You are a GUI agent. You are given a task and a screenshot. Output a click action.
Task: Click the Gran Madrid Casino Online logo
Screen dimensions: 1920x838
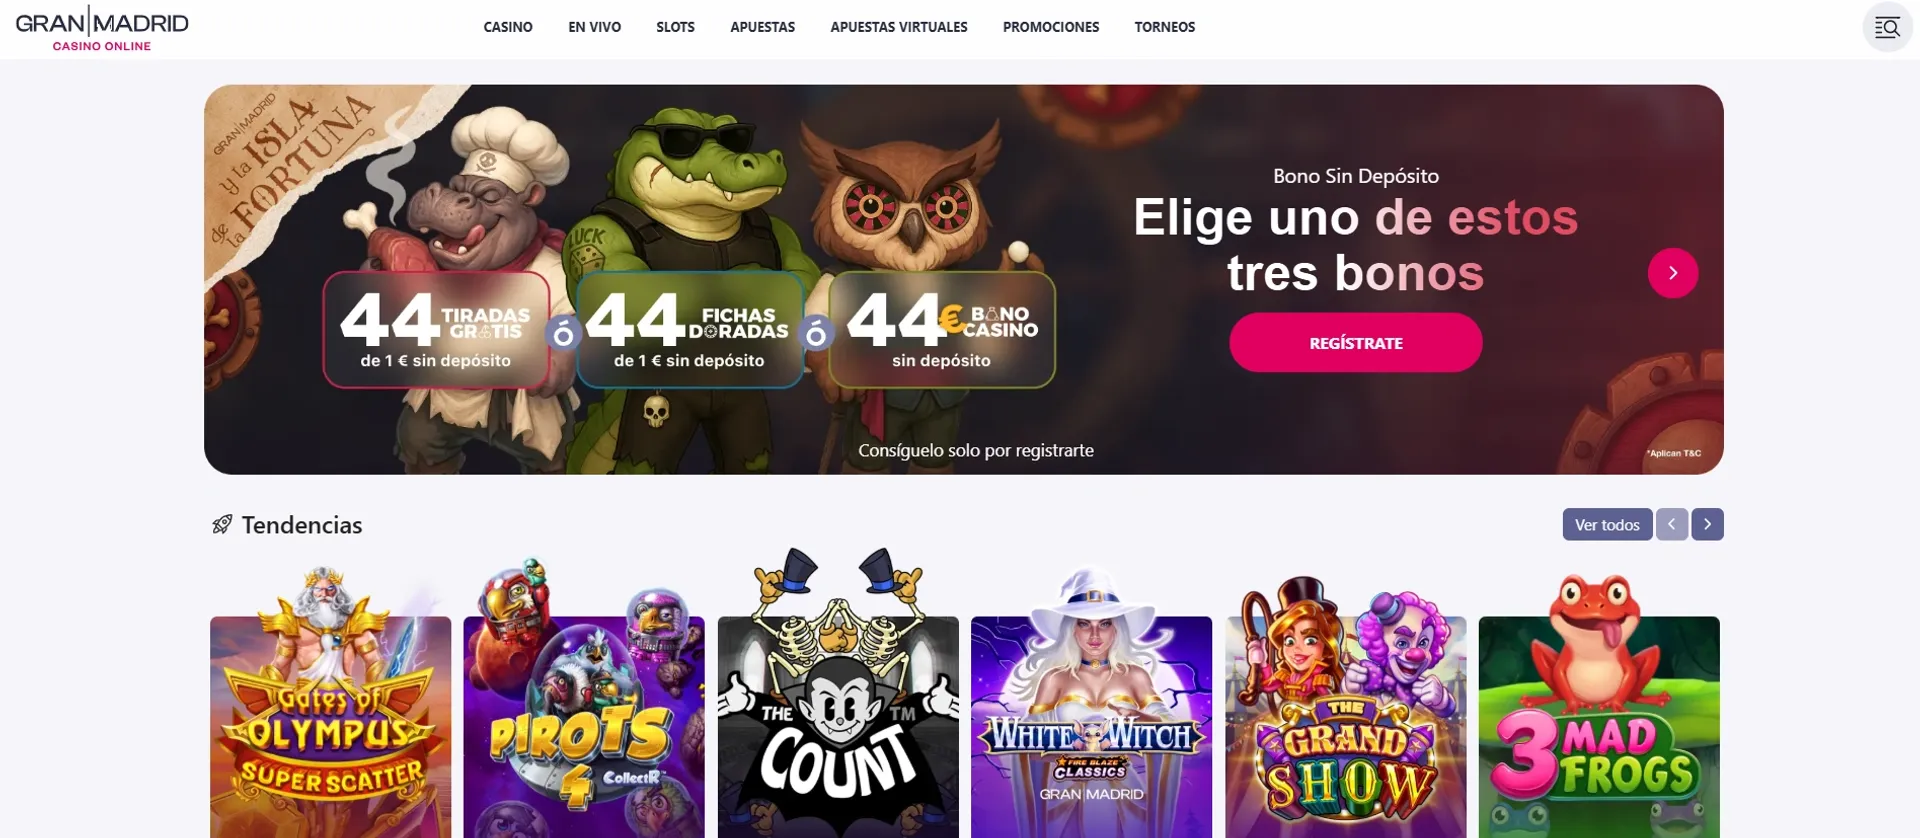click(x=102, y=28)
